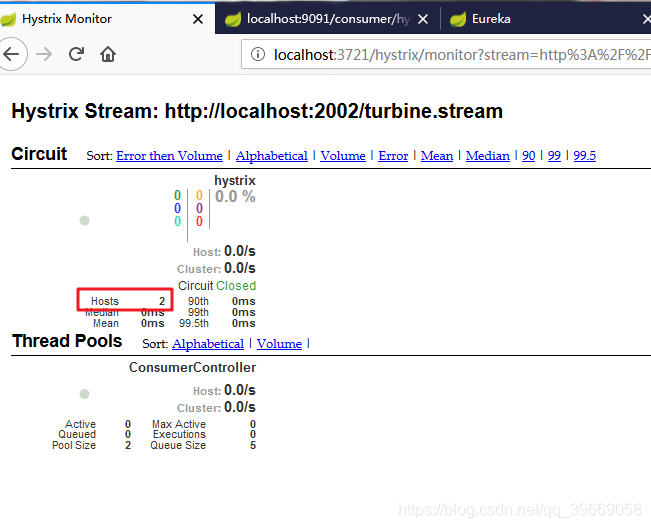
Task: Sort circuits by Error
Action: click(393, 156)
